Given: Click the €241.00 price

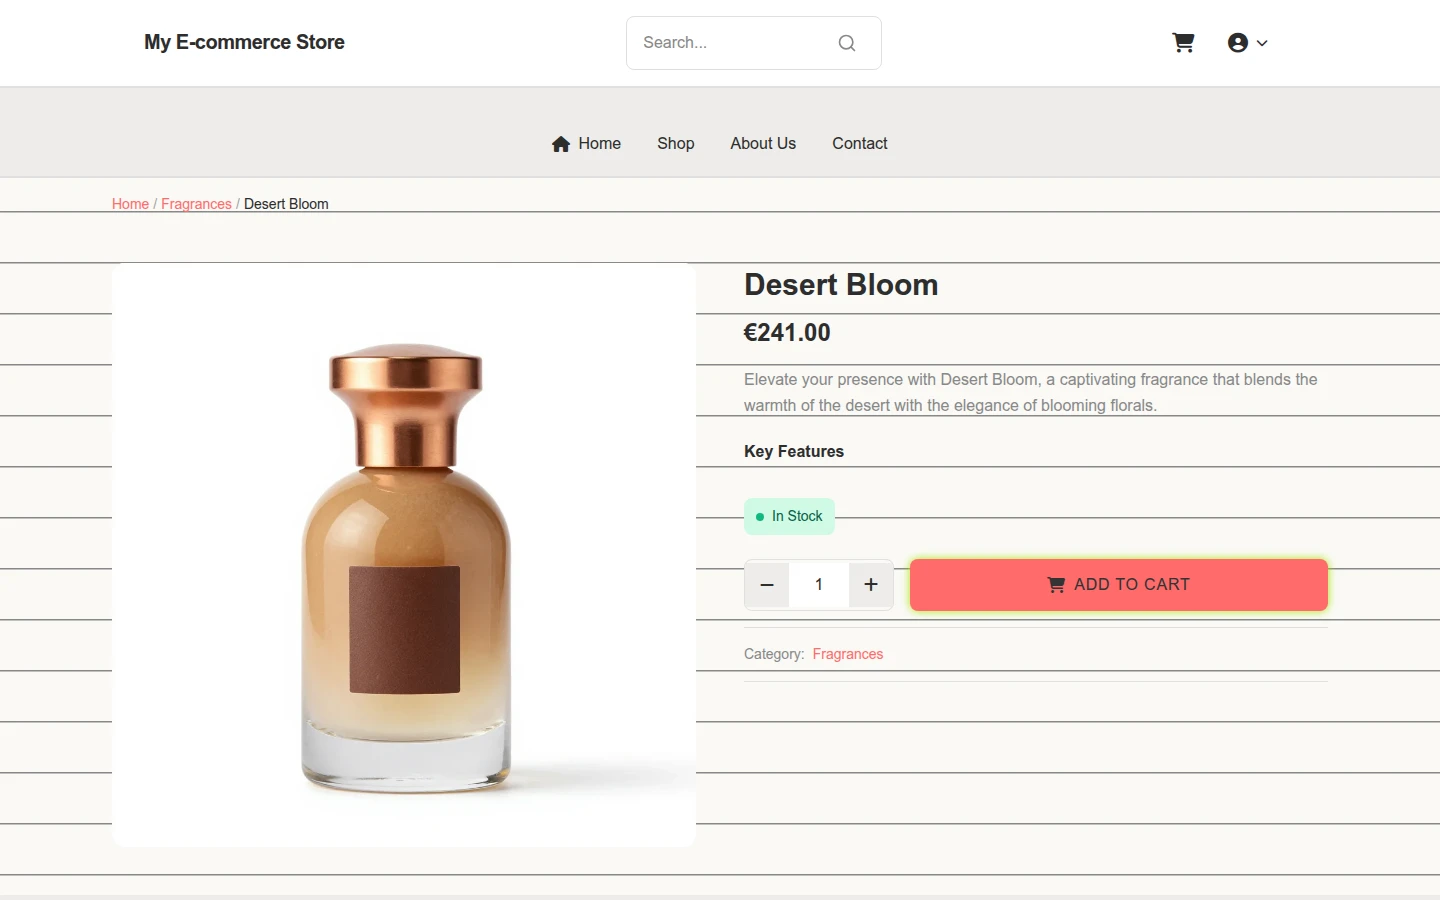Looking at the screenshot, I should [787, 333].
